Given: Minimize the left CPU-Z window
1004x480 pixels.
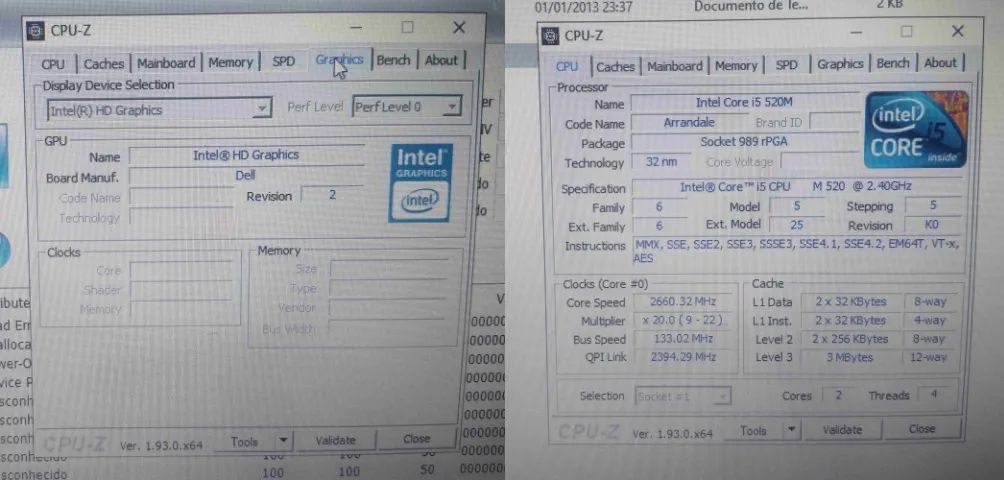Looking at the screenshot, I should click(357, 28).
